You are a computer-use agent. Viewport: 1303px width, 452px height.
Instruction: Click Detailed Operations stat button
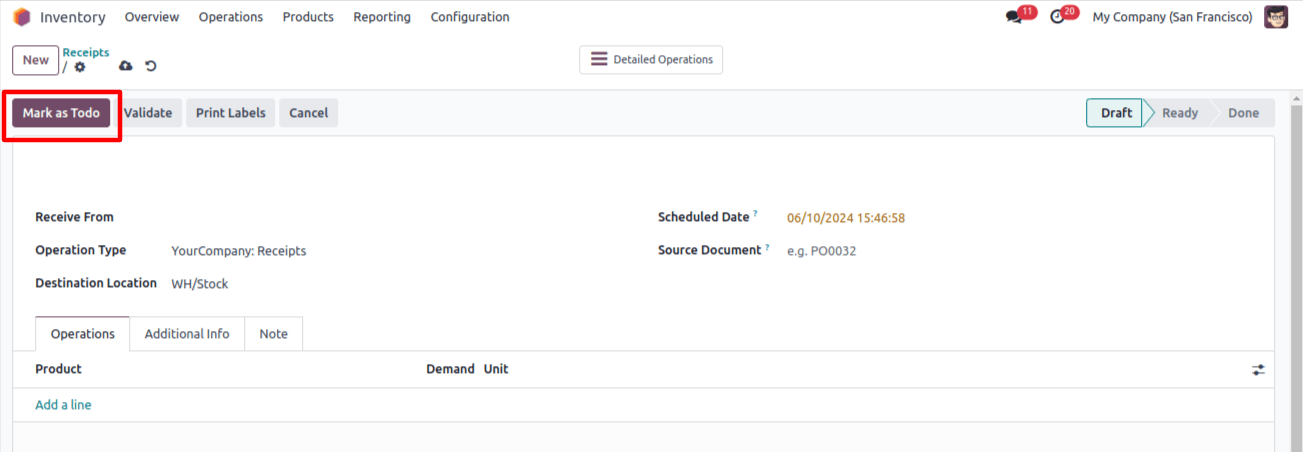pyautogui.click(x=651, y=60)
